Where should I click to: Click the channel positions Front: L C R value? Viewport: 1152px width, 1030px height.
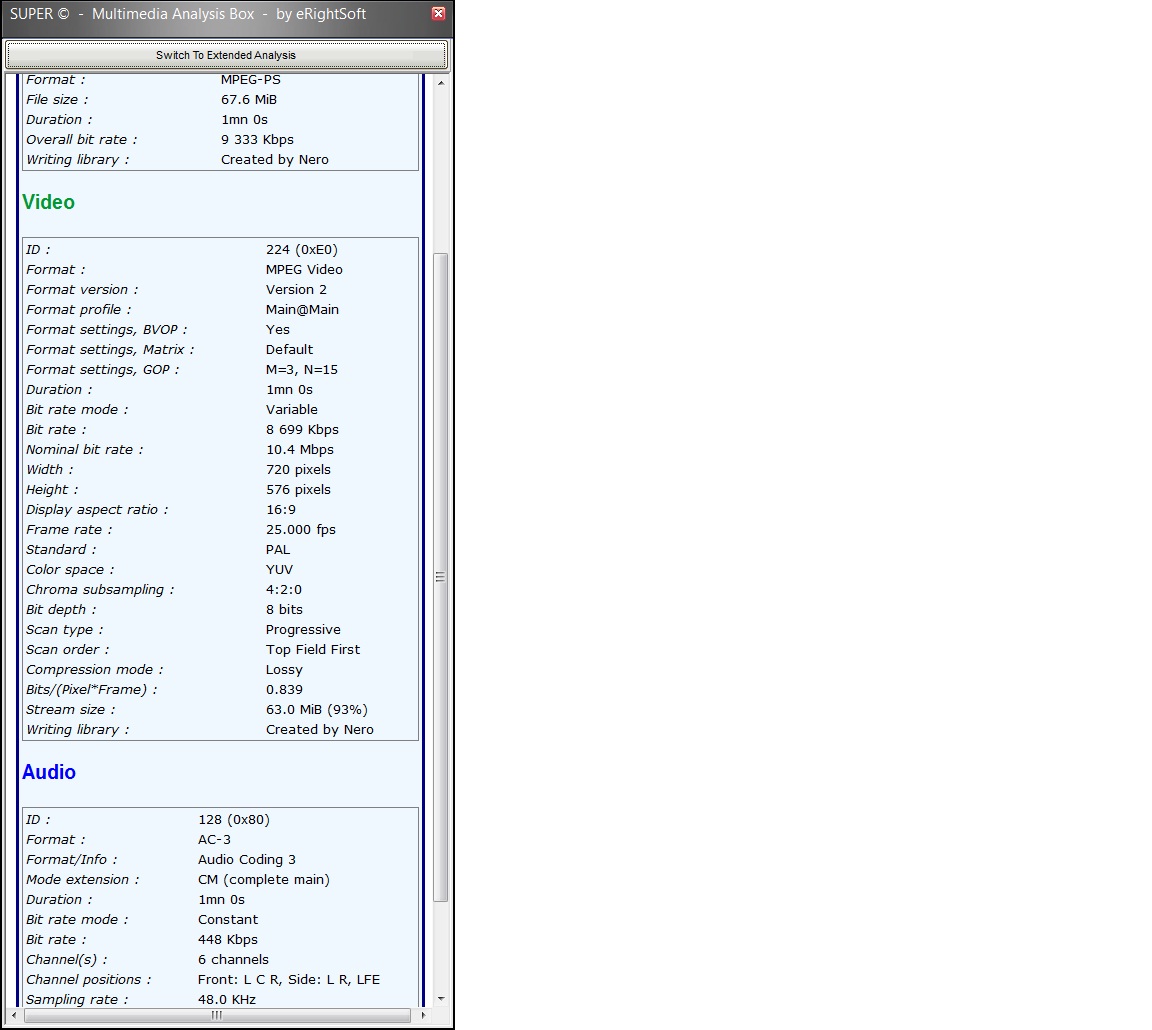[x=289, y=980]
